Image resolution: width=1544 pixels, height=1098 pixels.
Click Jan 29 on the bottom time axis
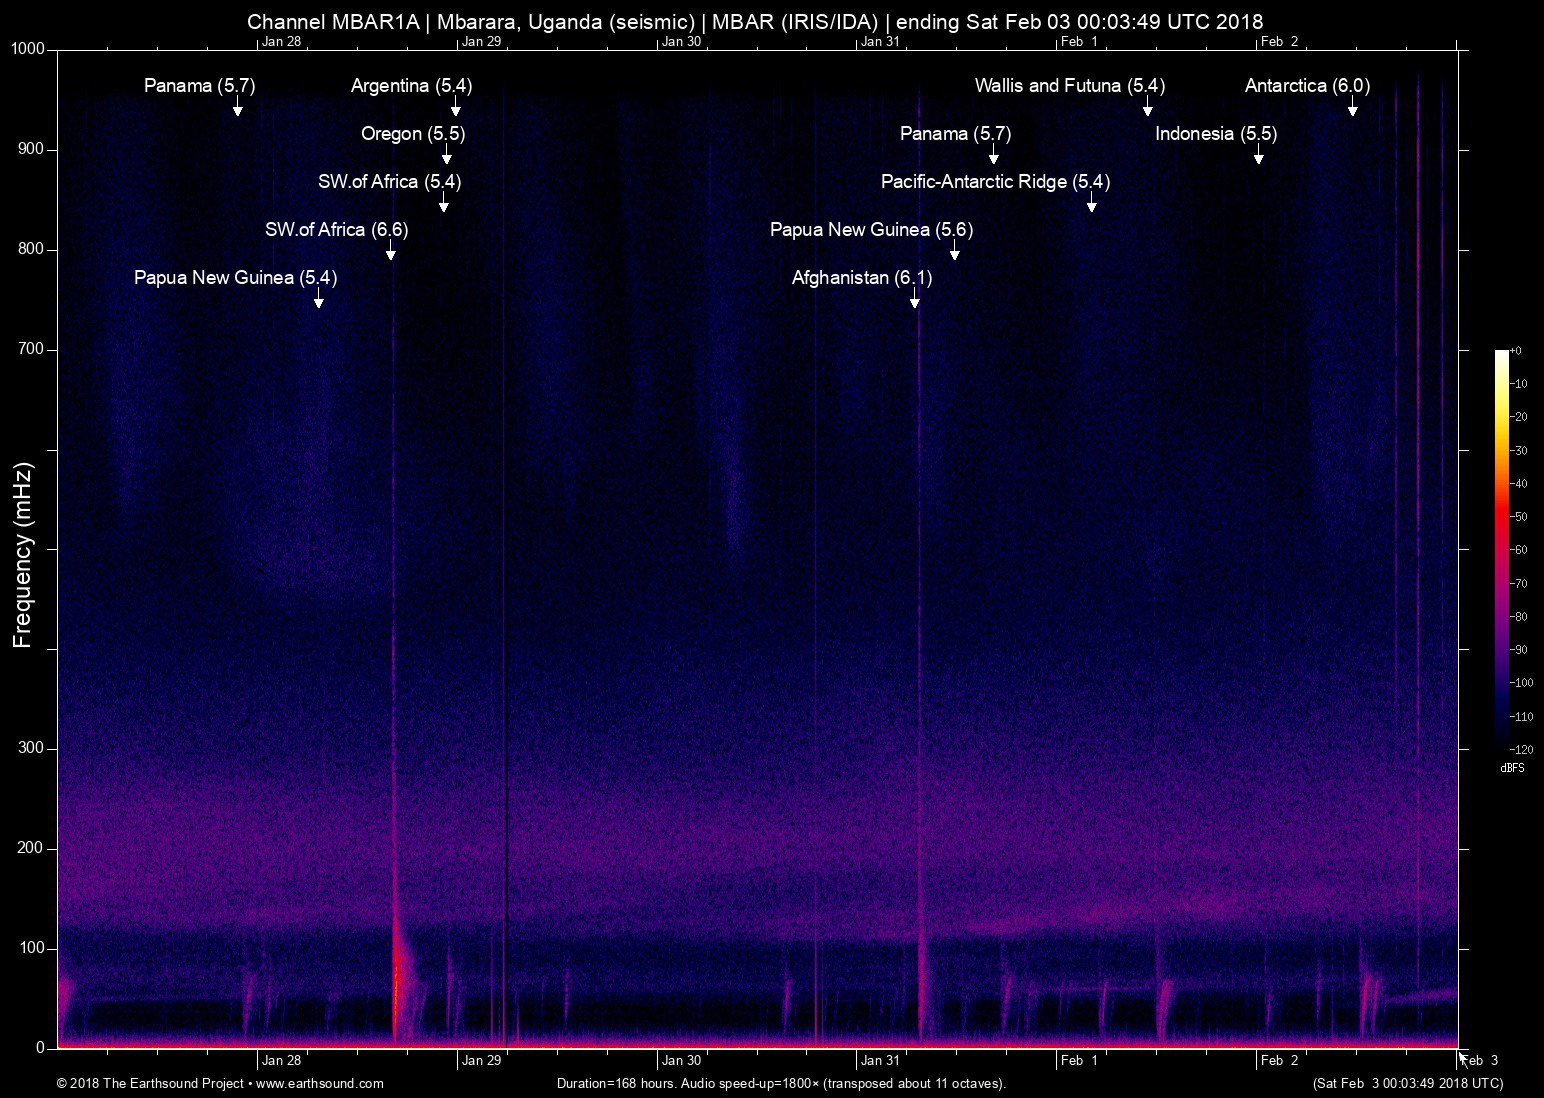click(x=481, y=1060)
